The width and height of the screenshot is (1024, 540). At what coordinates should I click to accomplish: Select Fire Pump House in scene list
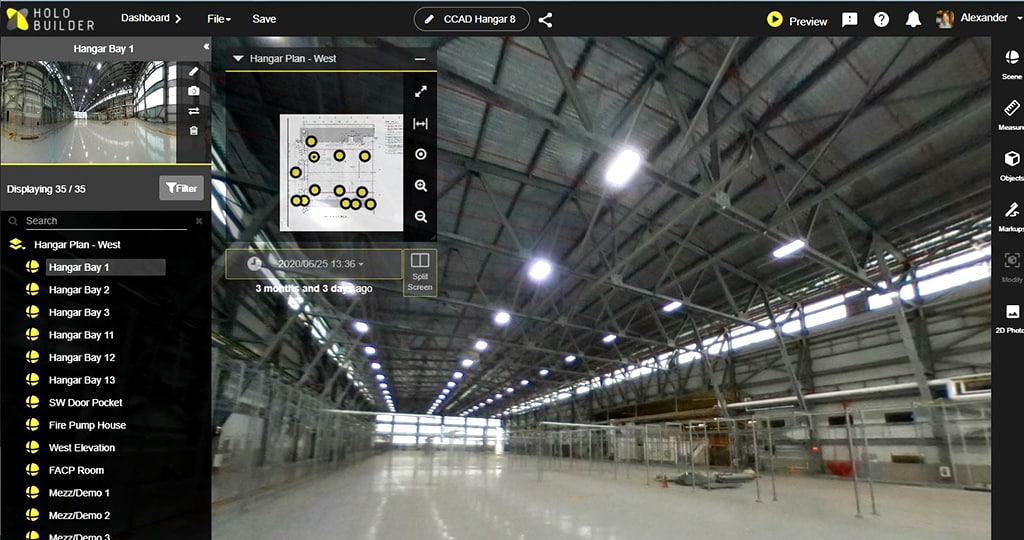[87, 425]
